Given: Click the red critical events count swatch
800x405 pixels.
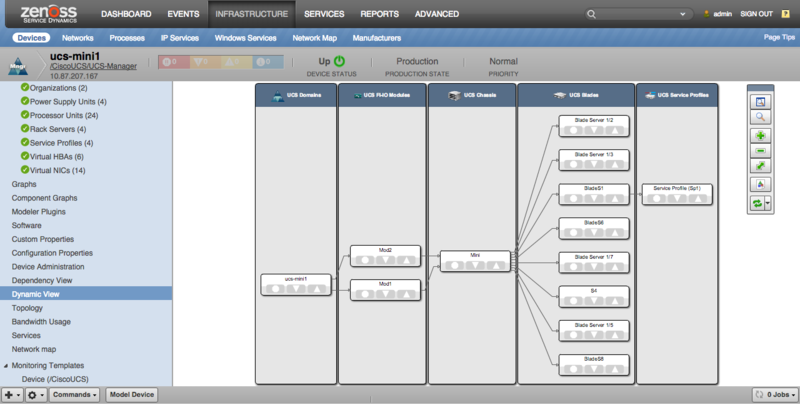Looking at the screenshot, I should 174,62.
